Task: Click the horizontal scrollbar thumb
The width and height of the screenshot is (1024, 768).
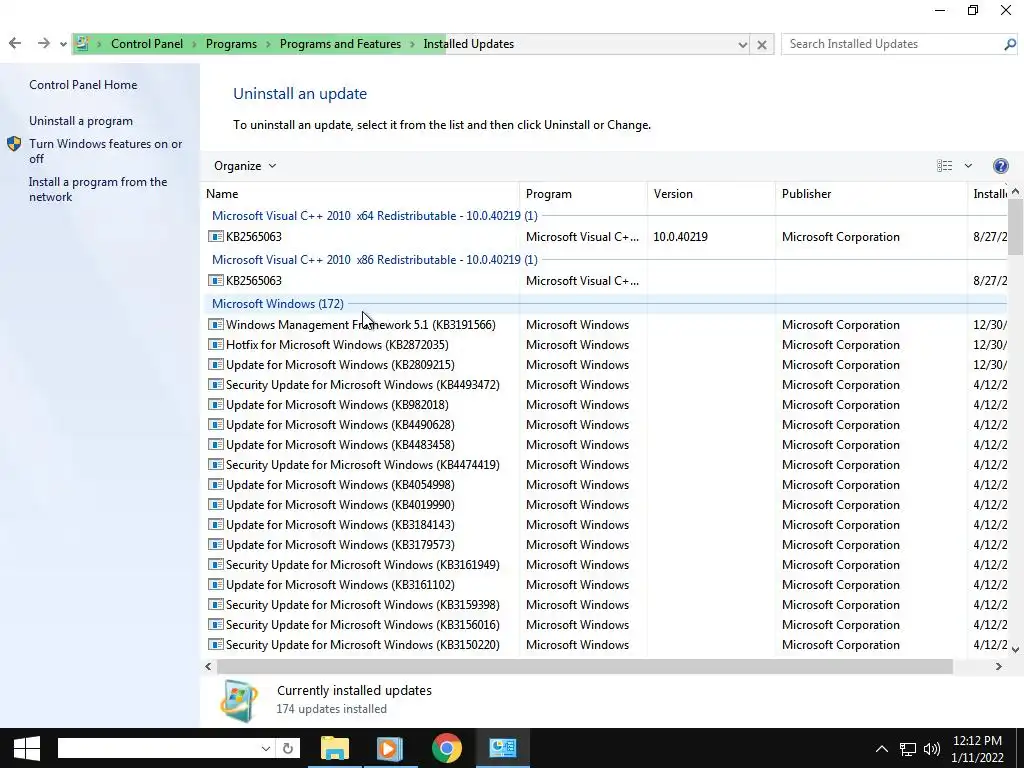Action: [x=584, y=666]
